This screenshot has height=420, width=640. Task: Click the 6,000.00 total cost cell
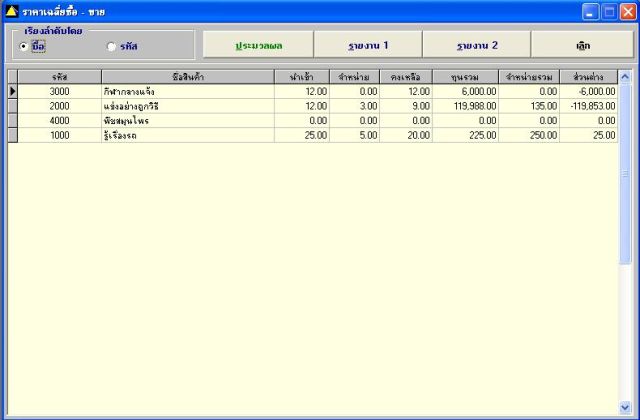pos(465,91)
